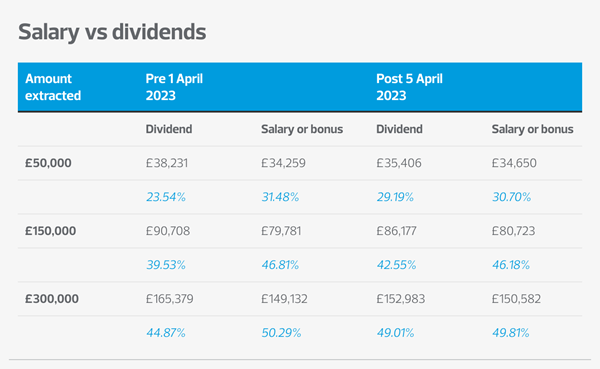
Task: Select the £300,000 row label
Action: (52, 299)
